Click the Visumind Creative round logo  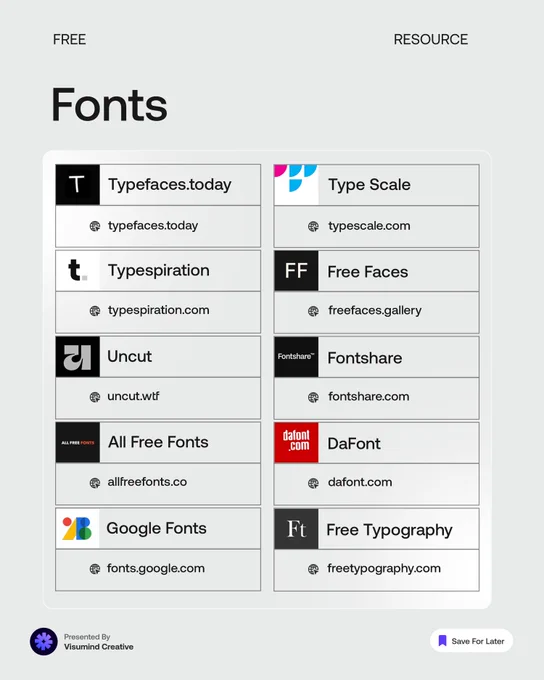tap(44, 641)
